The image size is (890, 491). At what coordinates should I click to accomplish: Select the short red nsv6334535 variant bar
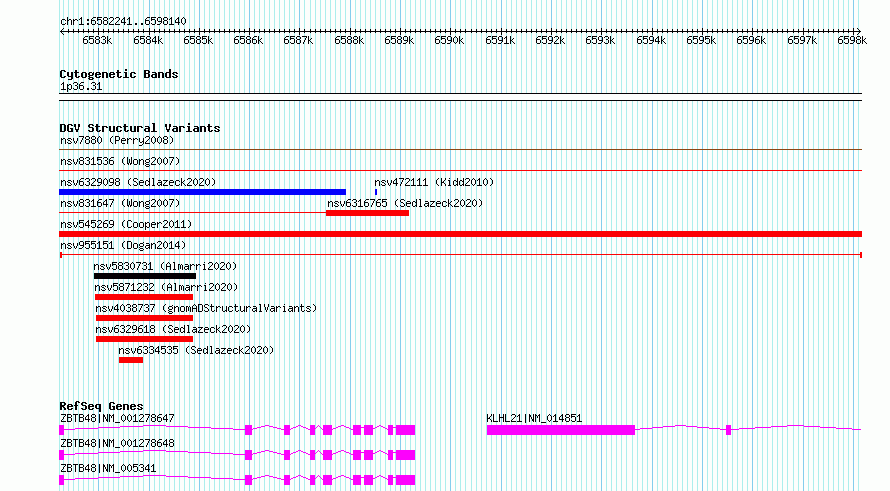[131, 360]
